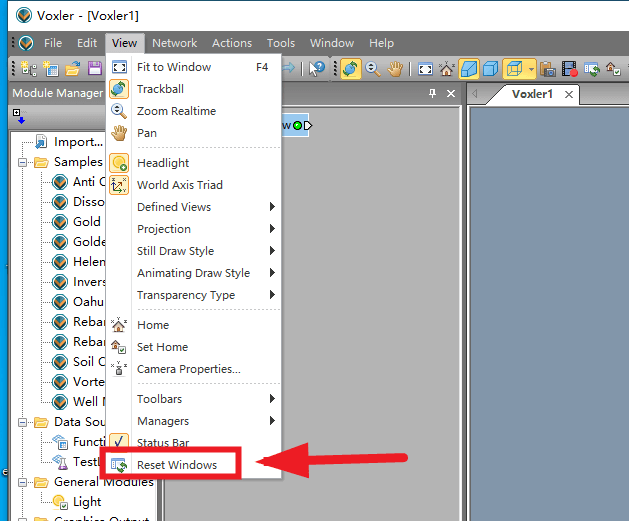Open the Actions menu
This screenshot has height=521, width=629.
click(x=232, y=43)
